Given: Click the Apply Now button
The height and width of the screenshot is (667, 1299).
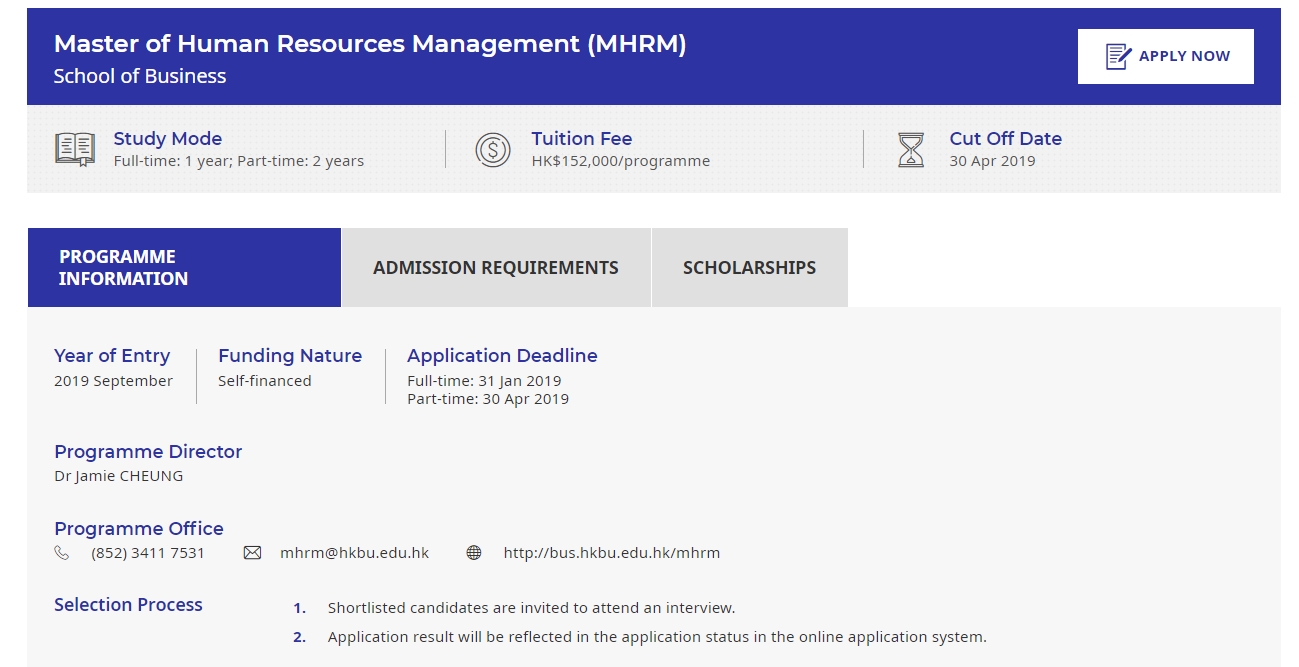Looking at the screenshot, I should point(1165,57).
